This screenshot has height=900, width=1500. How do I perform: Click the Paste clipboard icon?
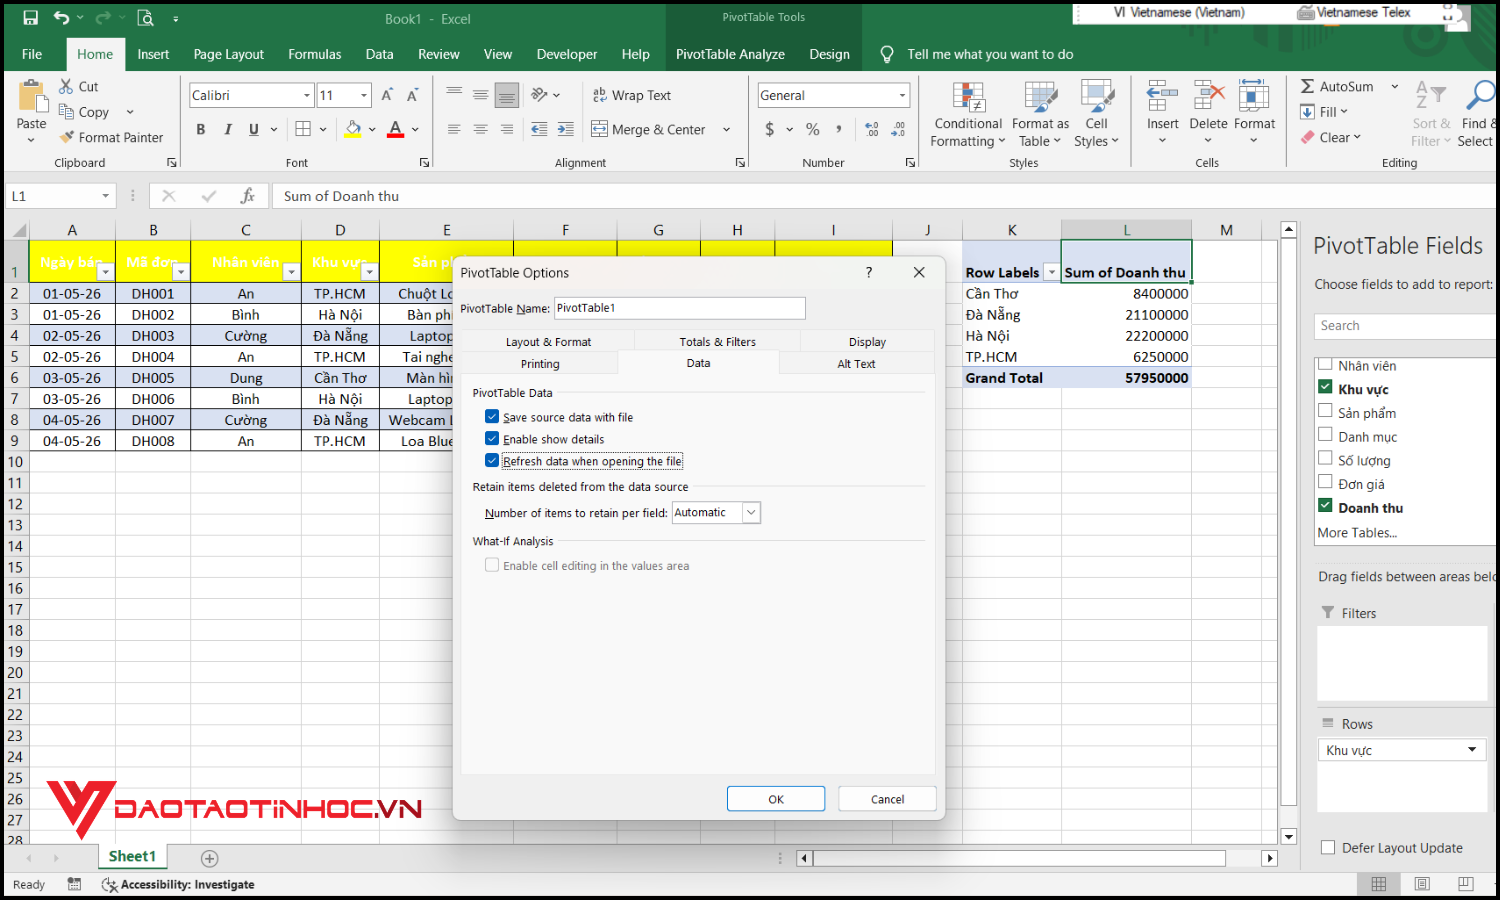click(x=32, y=97)
